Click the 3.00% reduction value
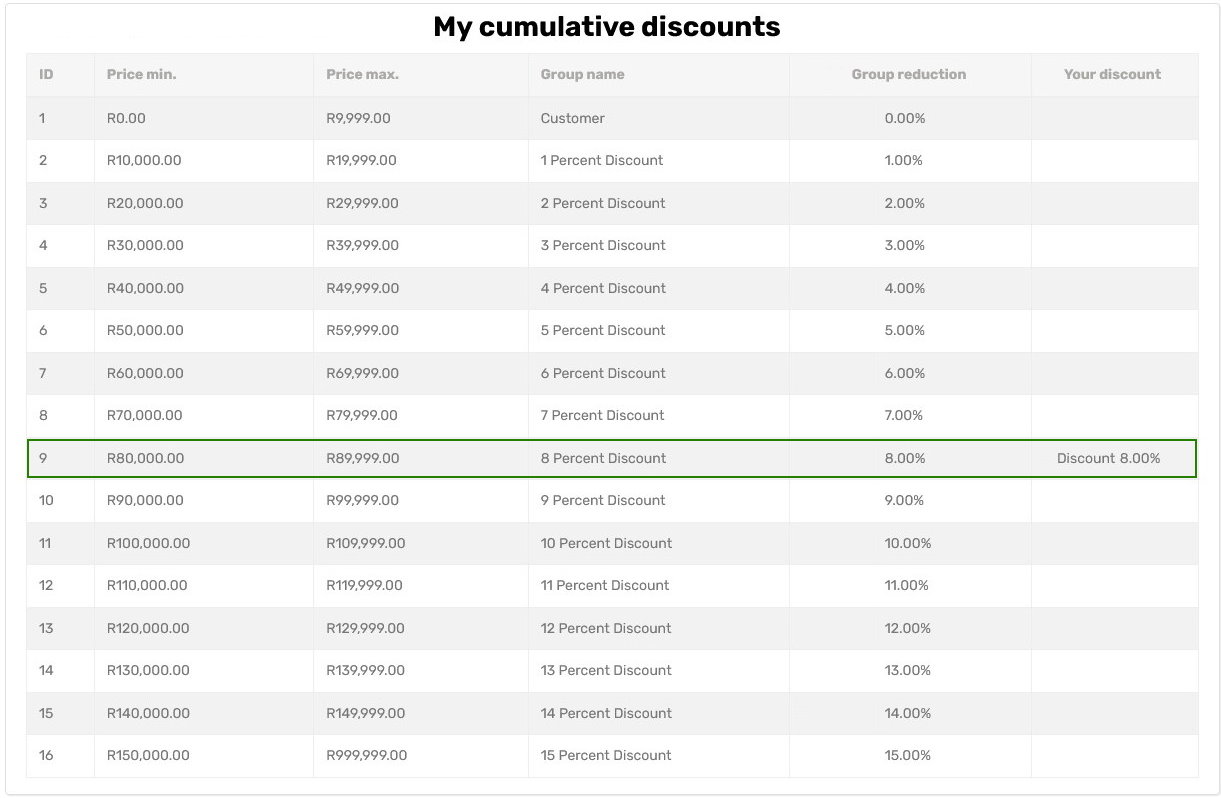Image resolution: width=1221 pixels, height=798 pixels. [905, 245]
